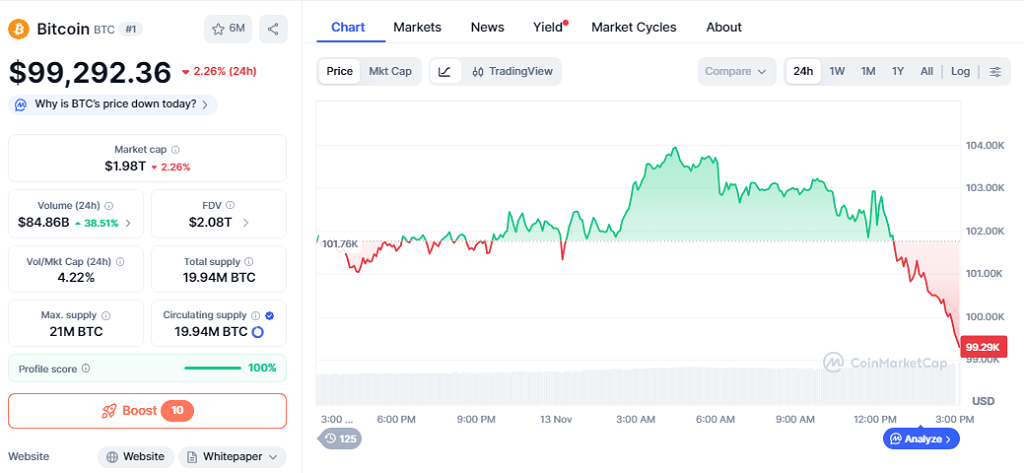The height and width of the screenshot is (473, 1024).
Task: Open the Markets tab
Action: click(417, 27)
